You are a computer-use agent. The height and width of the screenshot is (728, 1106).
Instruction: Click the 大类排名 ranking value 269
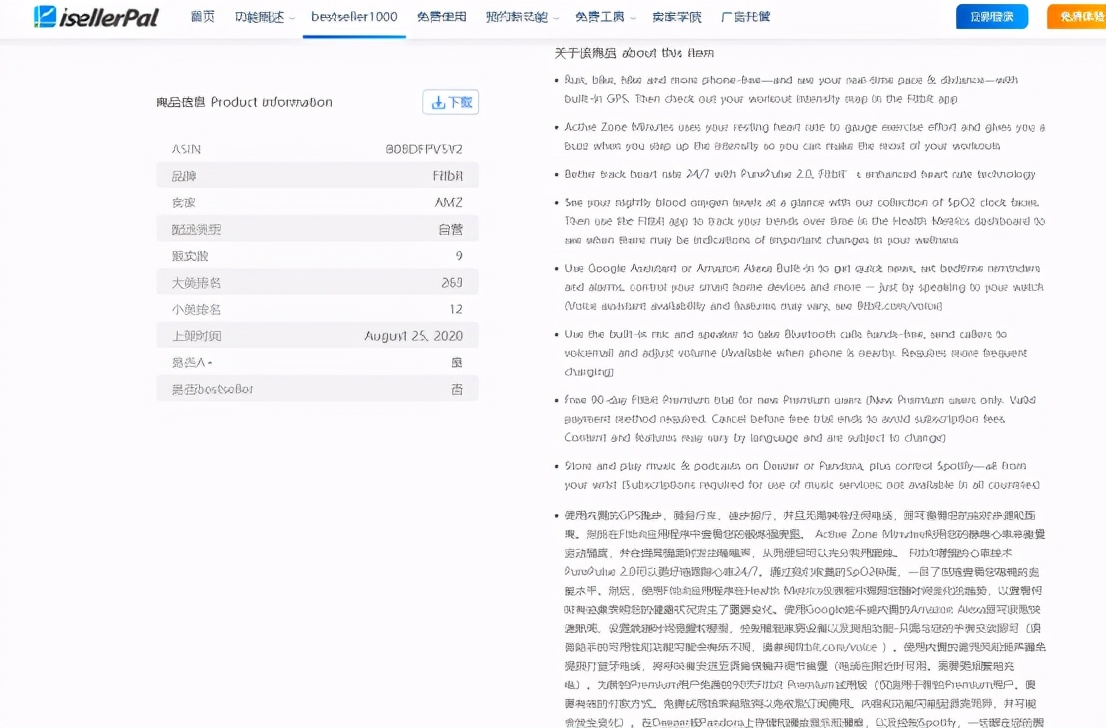452,281
